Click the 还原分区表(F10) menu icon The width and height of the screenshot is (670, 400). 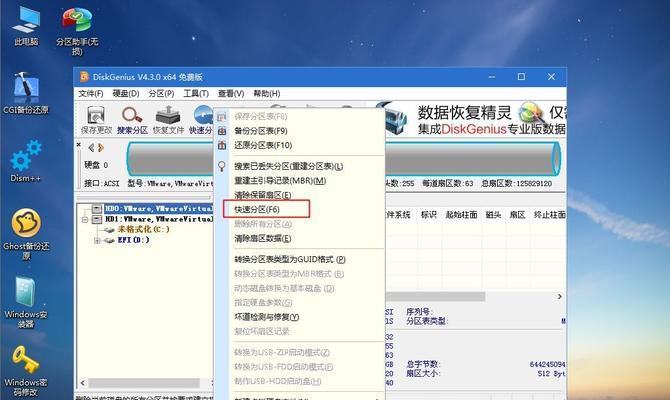(222, 145)
